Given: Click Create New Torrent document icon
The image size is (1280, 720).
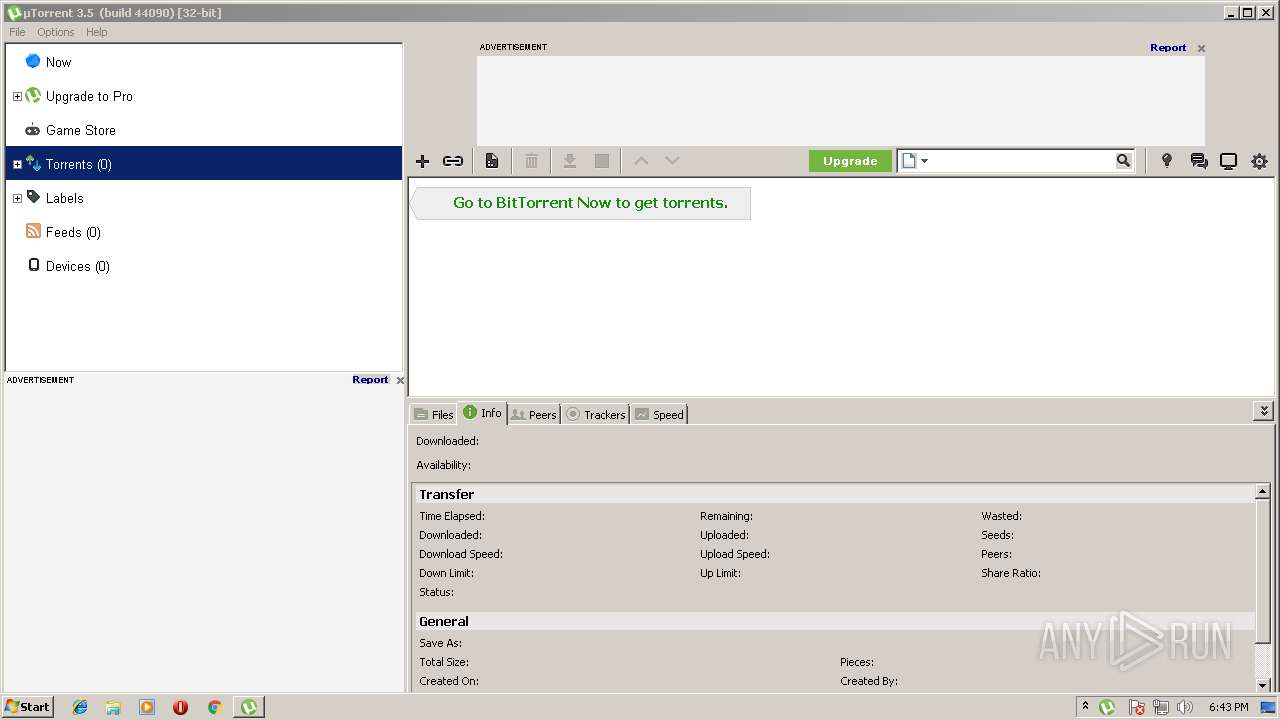Looking at the screenshot, I should [492, 161].
